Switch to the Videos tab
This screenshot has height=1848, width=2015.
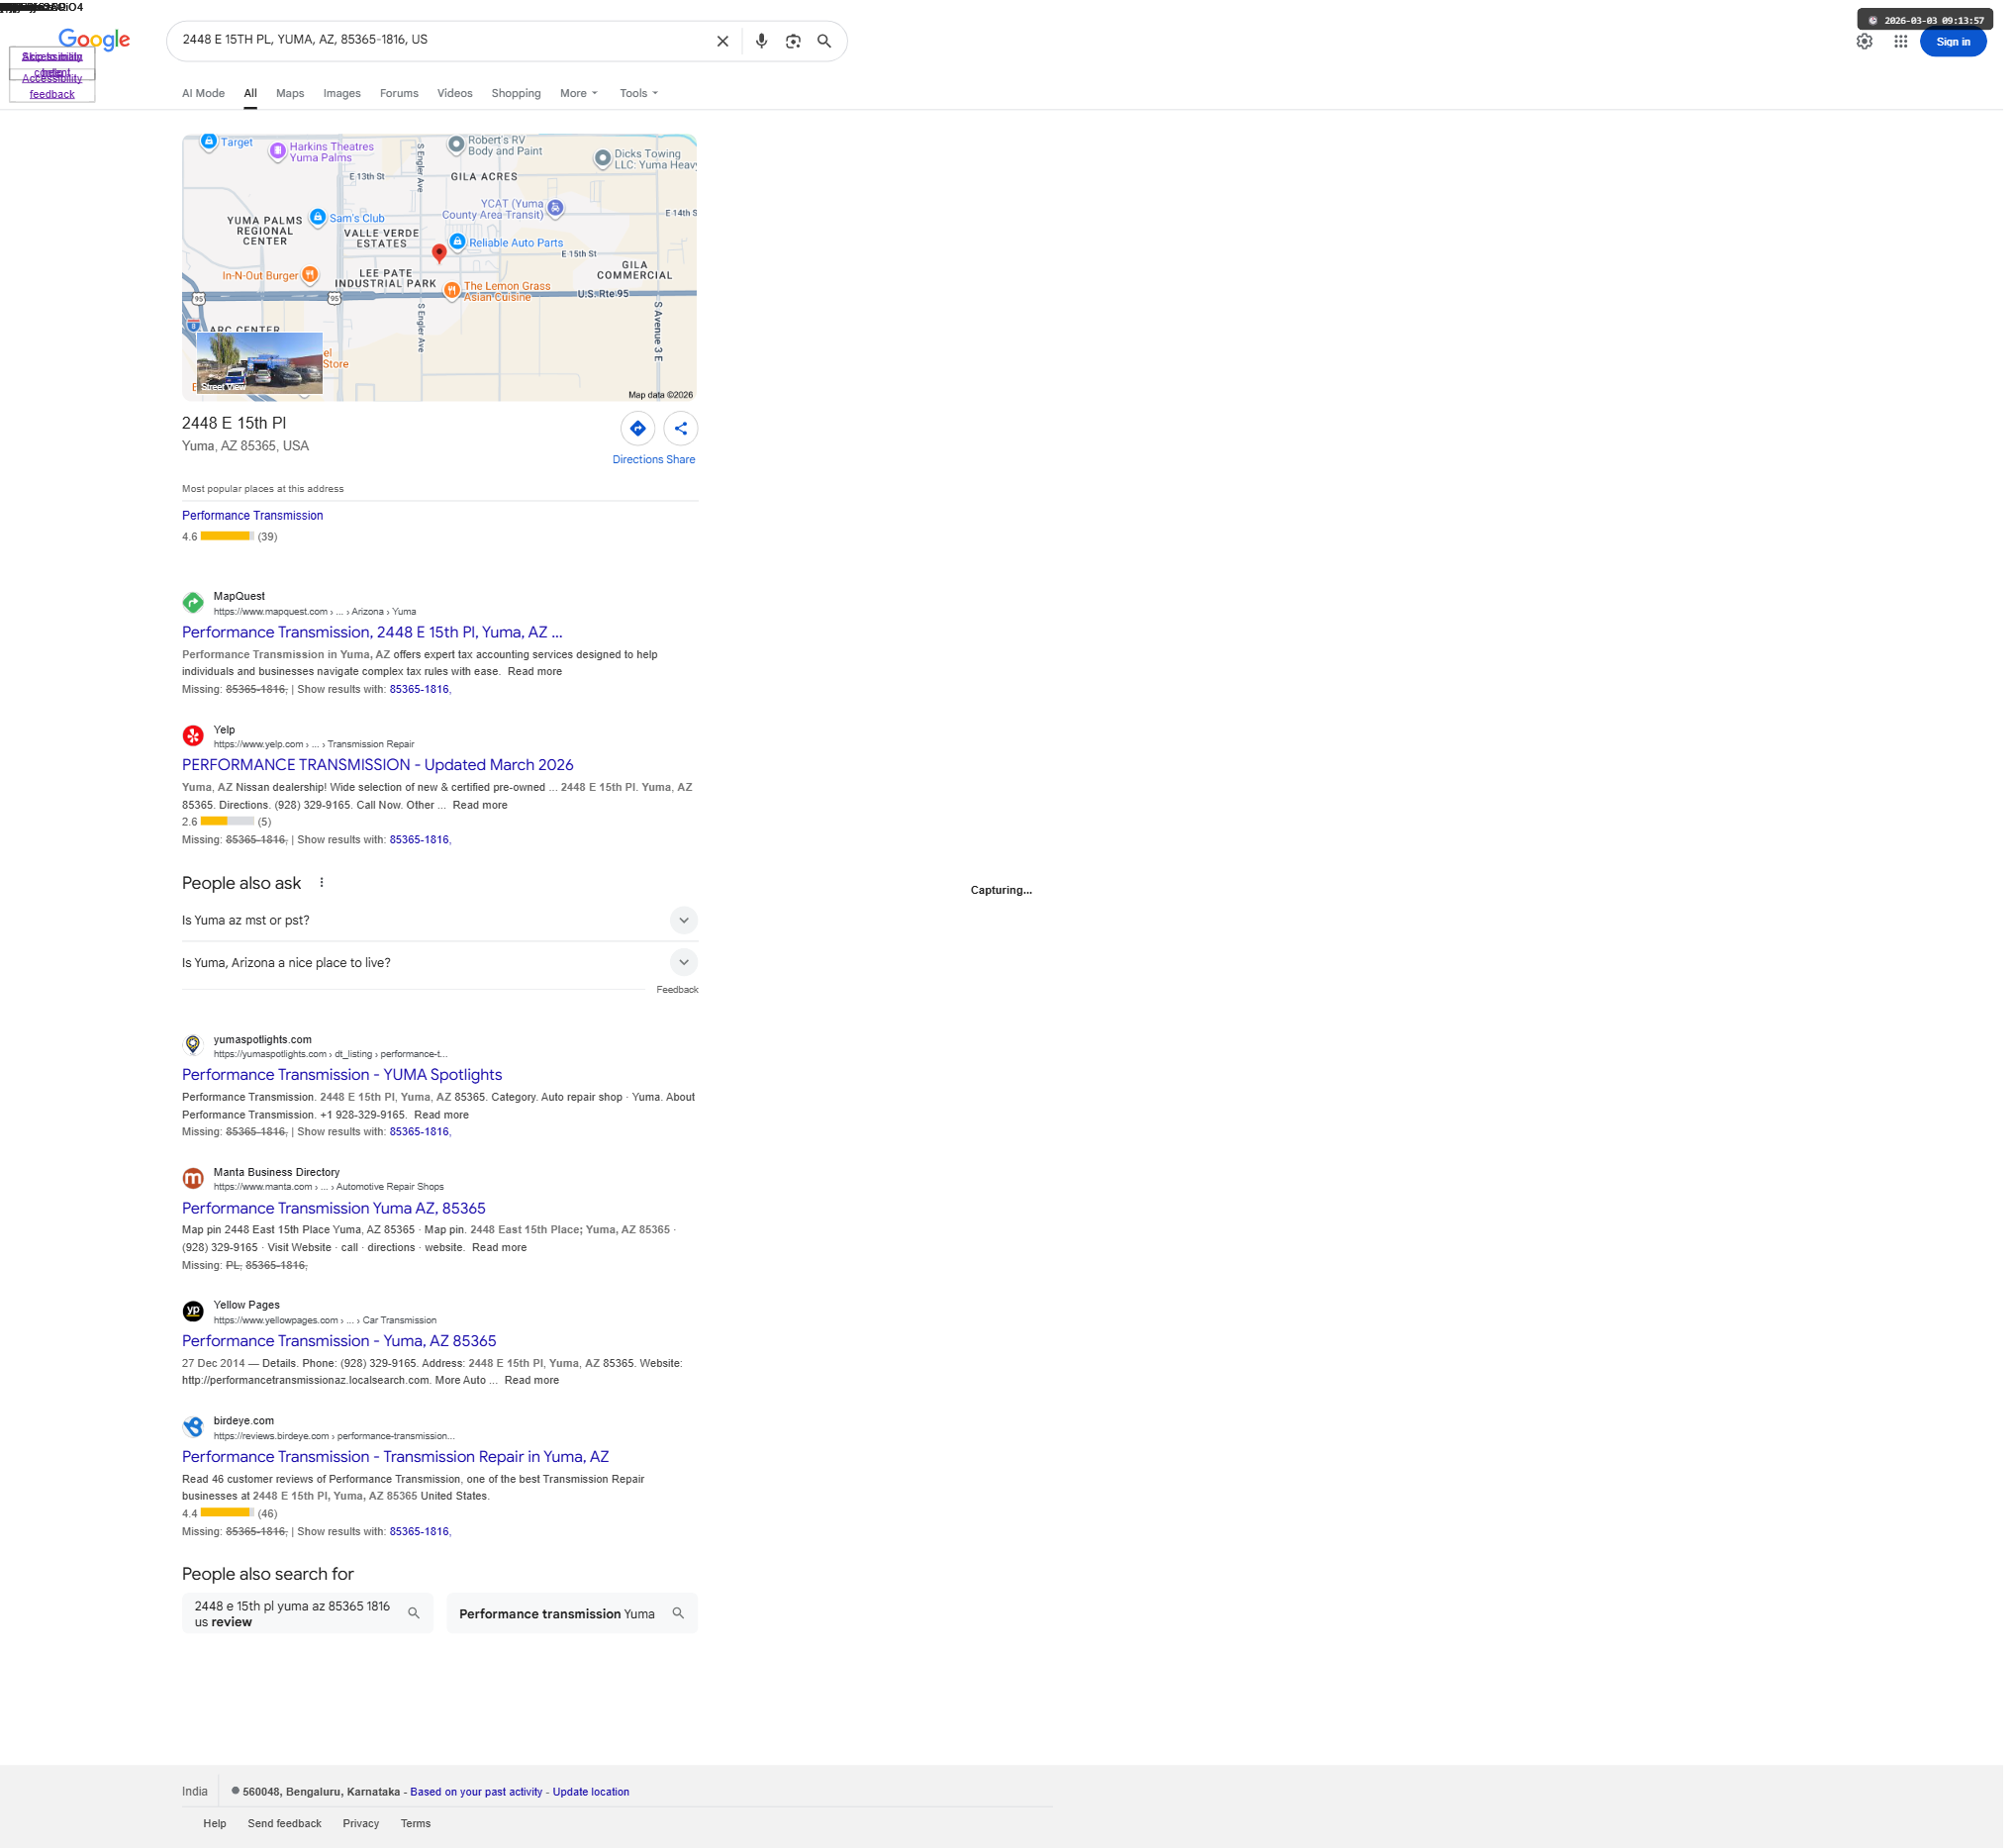pyautogui.click(x=457, y=94)
